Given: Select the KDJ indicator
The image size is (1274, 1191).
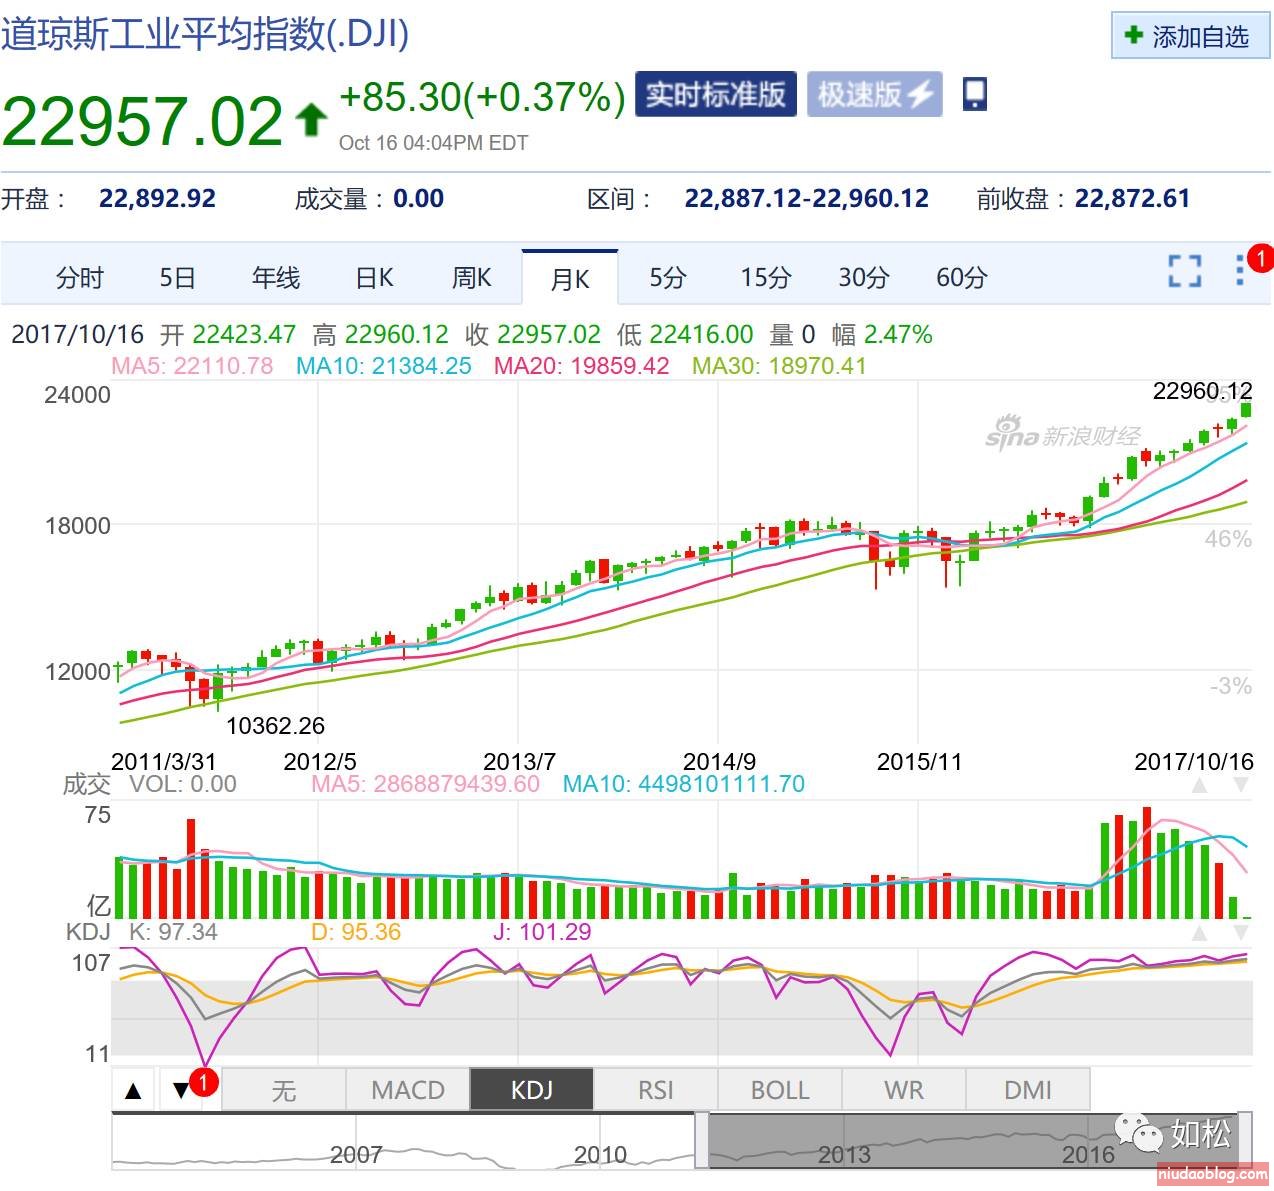Looking at the screenshot, I should click(x=531, y=1090).
